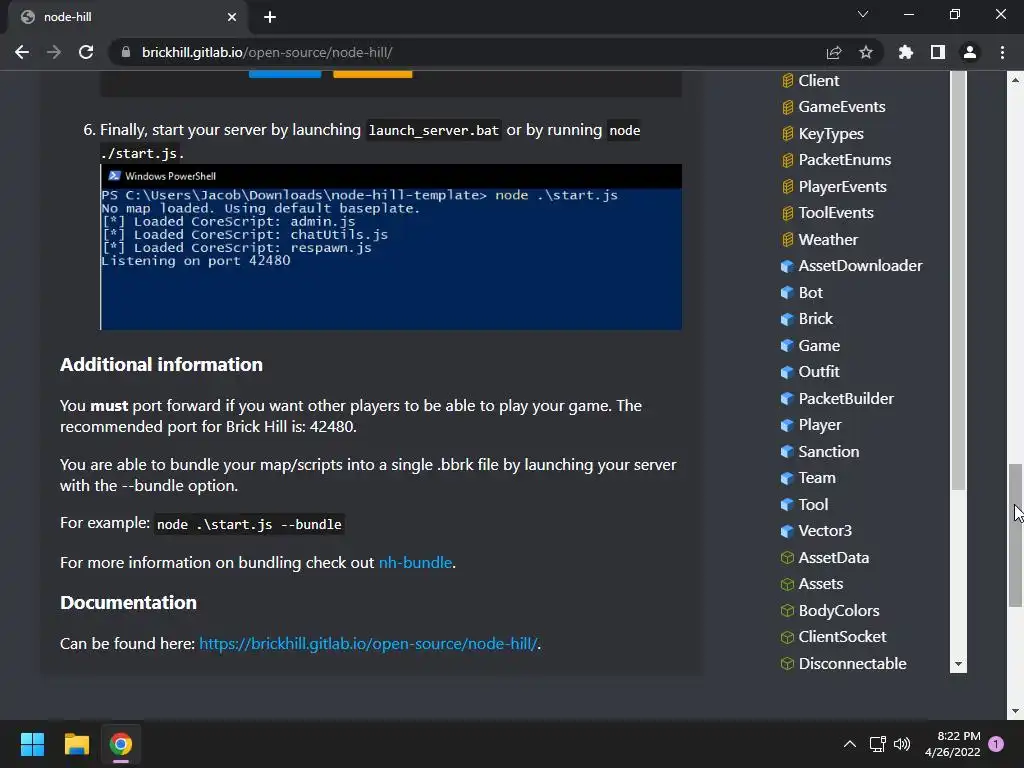Click the lock icon in address bar
This screenshot has height=768, width=1024.
[126, 52]
